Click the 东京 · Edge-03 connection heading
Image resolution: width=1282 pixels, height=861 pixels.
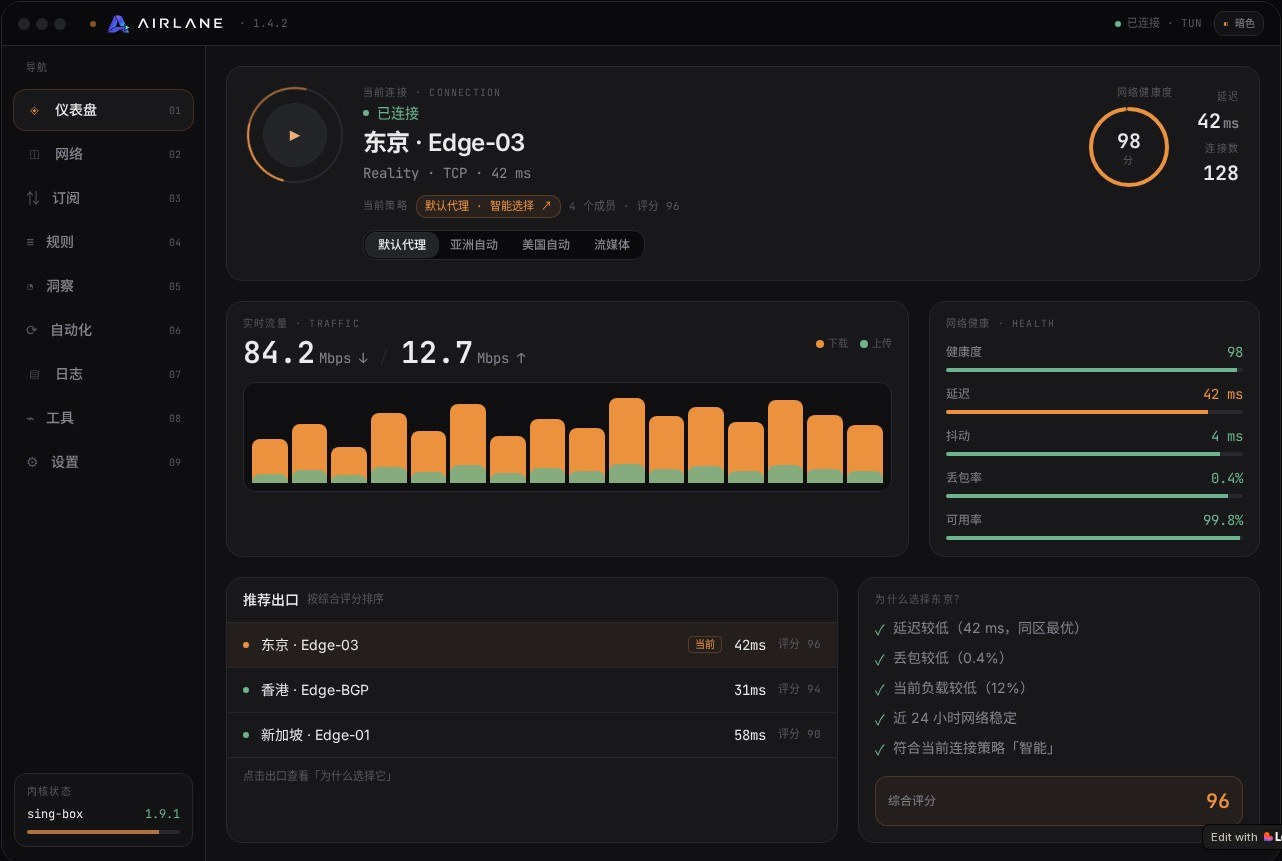[x=444, y=143]
